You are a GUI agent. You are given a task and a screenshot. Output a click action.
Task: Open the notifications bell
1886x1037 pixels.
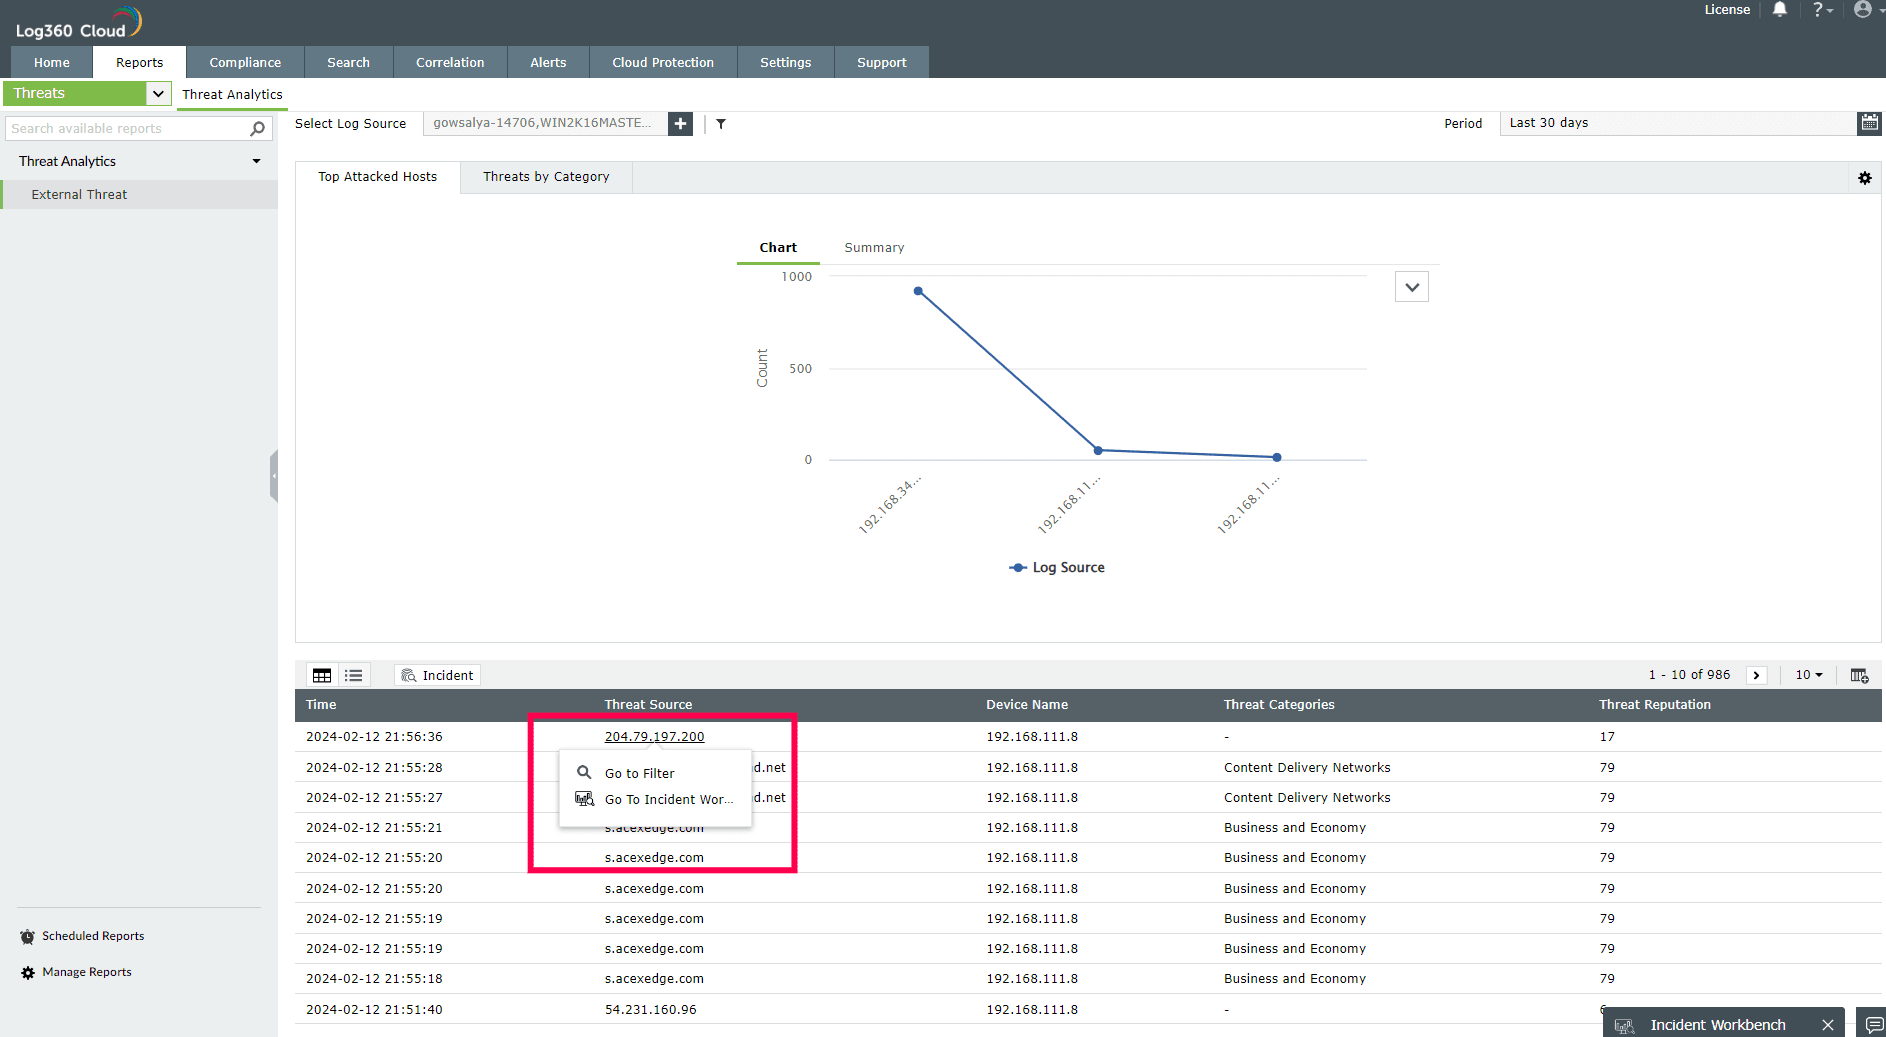tap(1780, 10)
